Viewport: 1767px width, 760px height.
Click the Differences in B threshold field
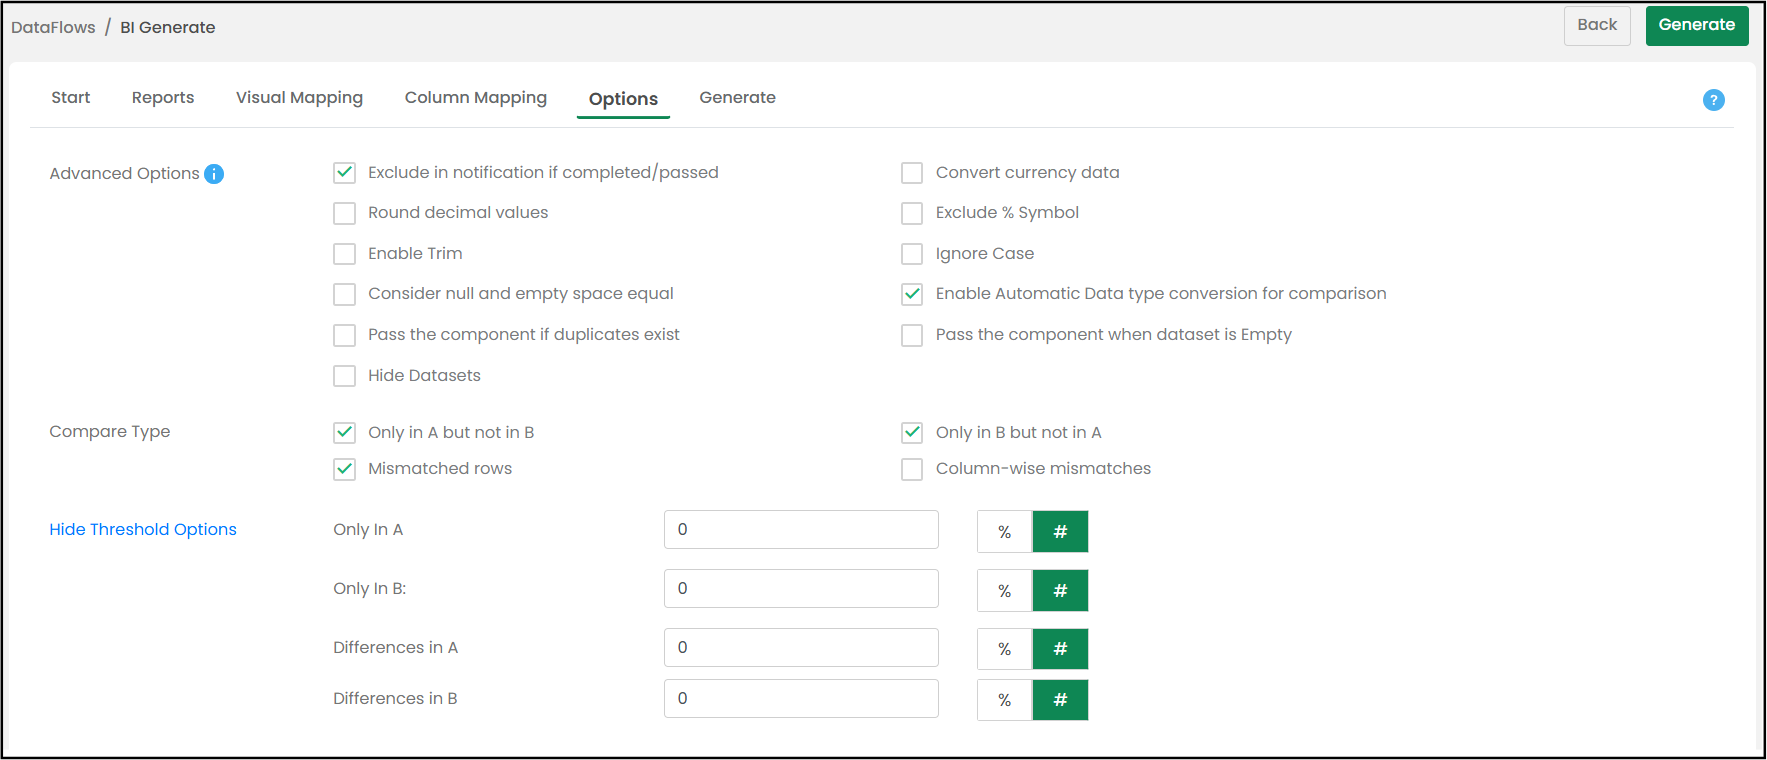(801, 699)
